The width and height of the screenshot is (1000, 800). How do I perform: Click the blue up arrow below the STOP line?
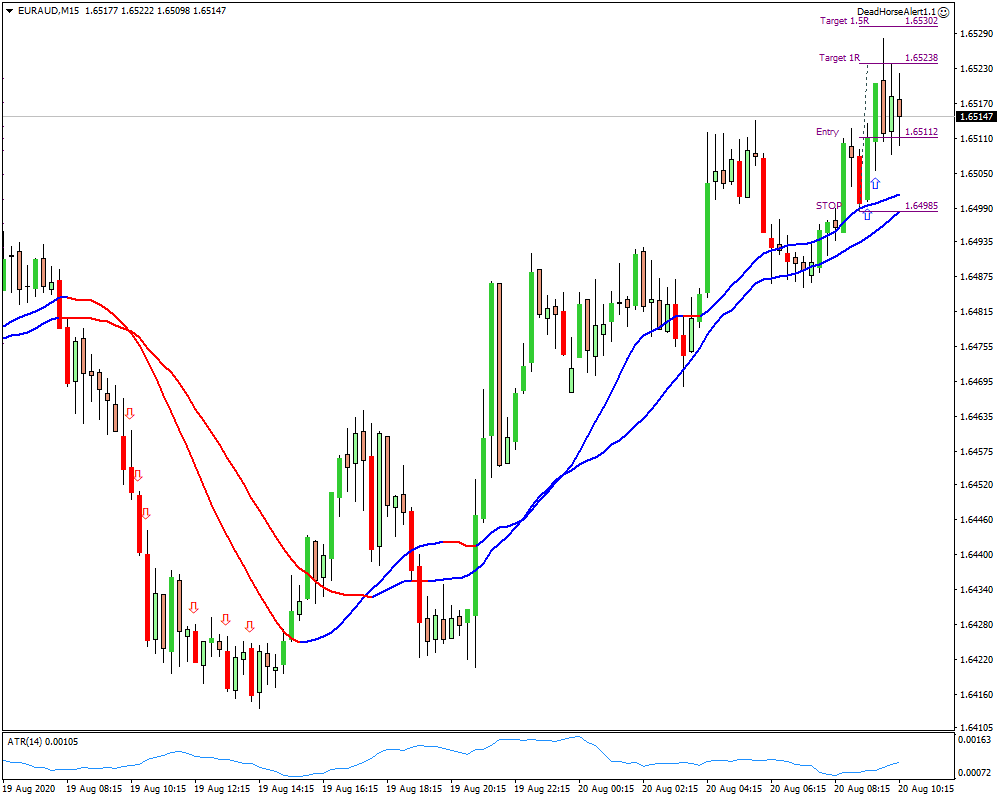pos(867,215)
